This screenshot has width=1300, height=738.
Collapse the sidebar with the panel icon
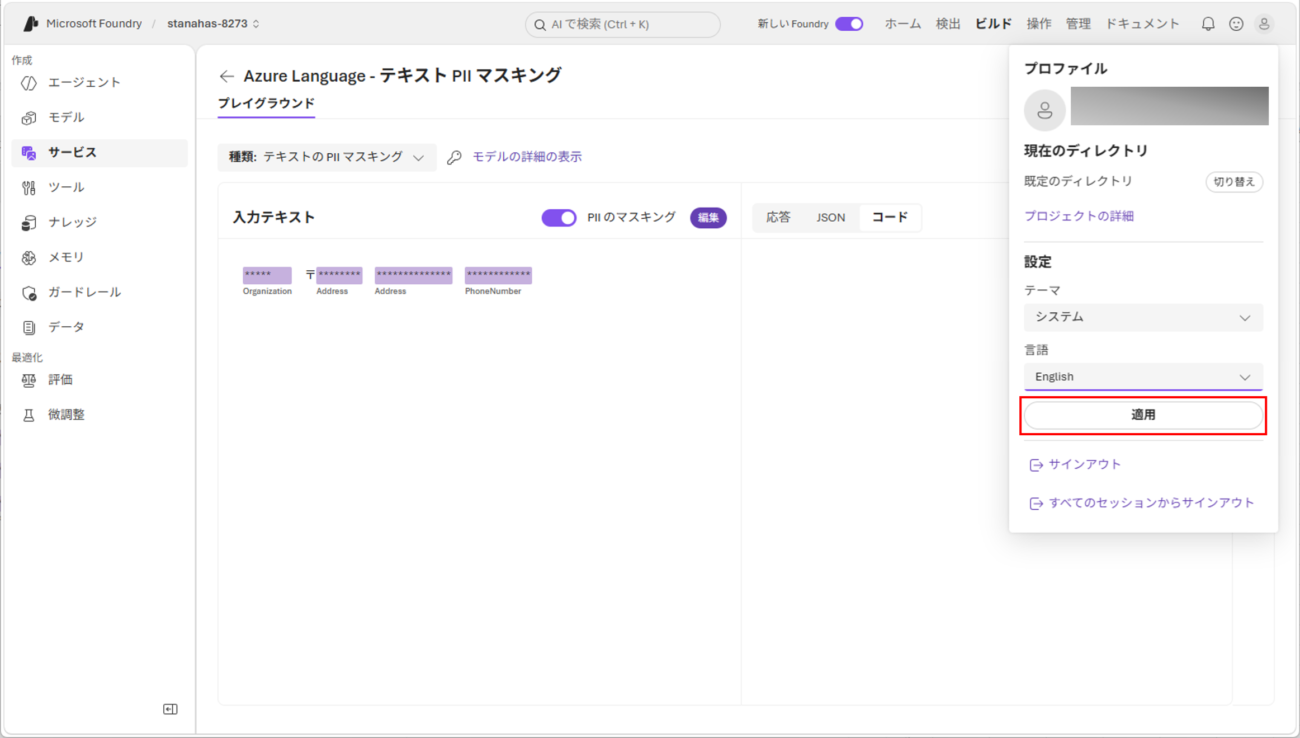click(x=170, y=709)
